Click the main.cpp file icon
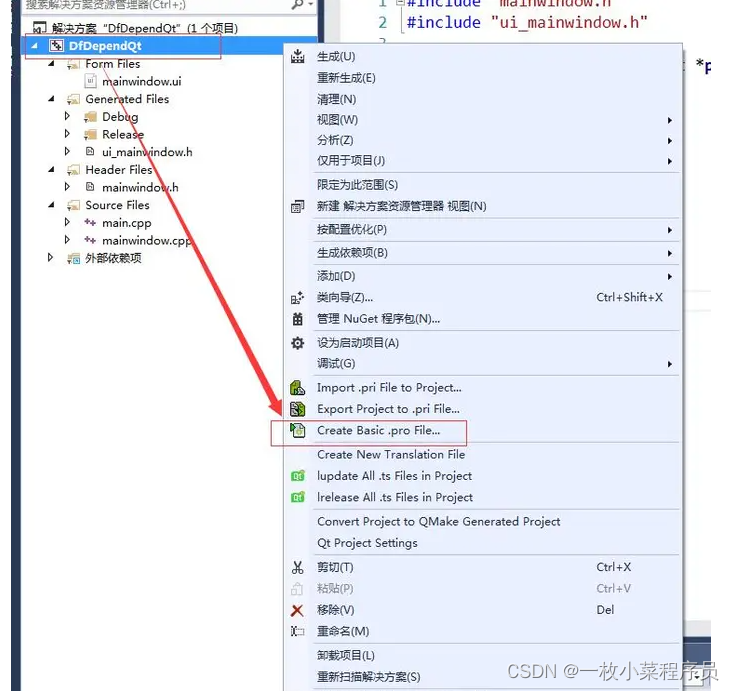The height and width of the screenshot is (691, 734). 90,222
